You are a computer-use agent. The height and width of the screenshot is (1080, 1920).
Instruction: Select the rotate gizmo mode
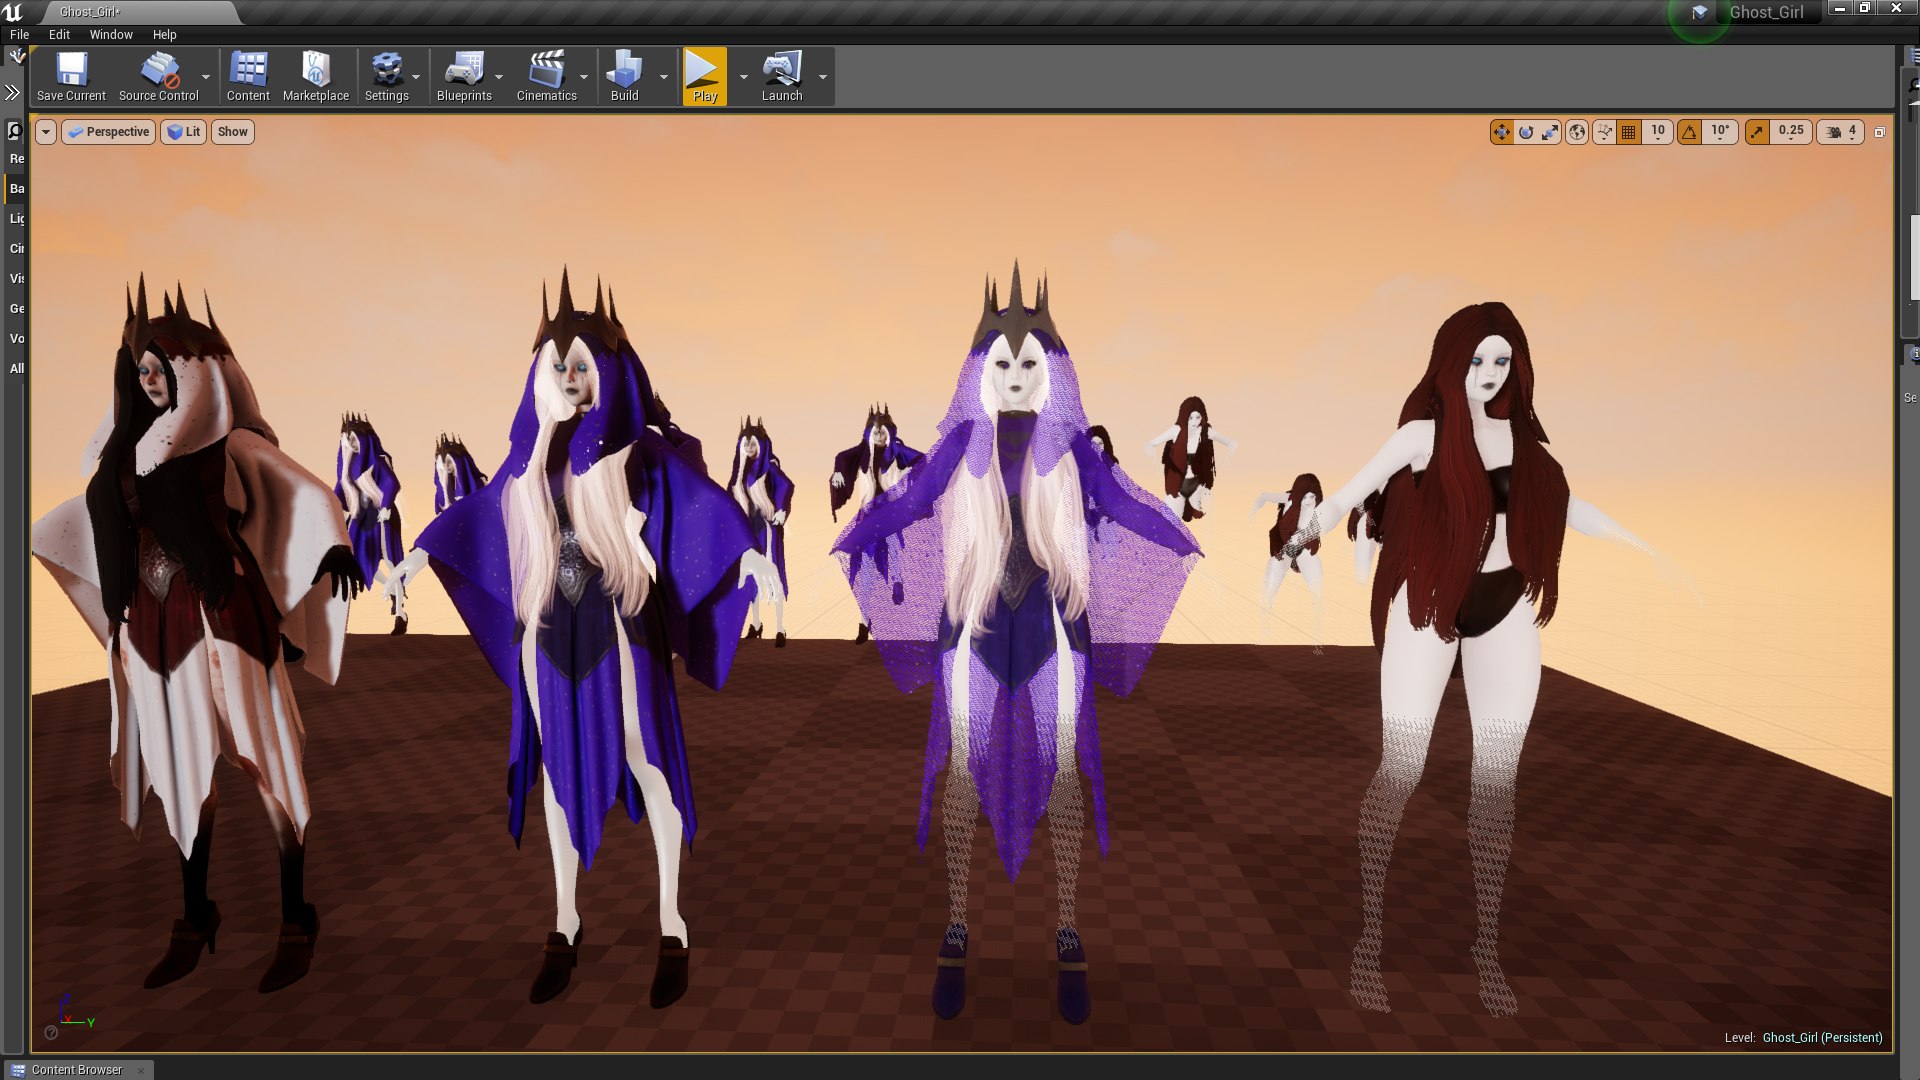(1525, 132)
